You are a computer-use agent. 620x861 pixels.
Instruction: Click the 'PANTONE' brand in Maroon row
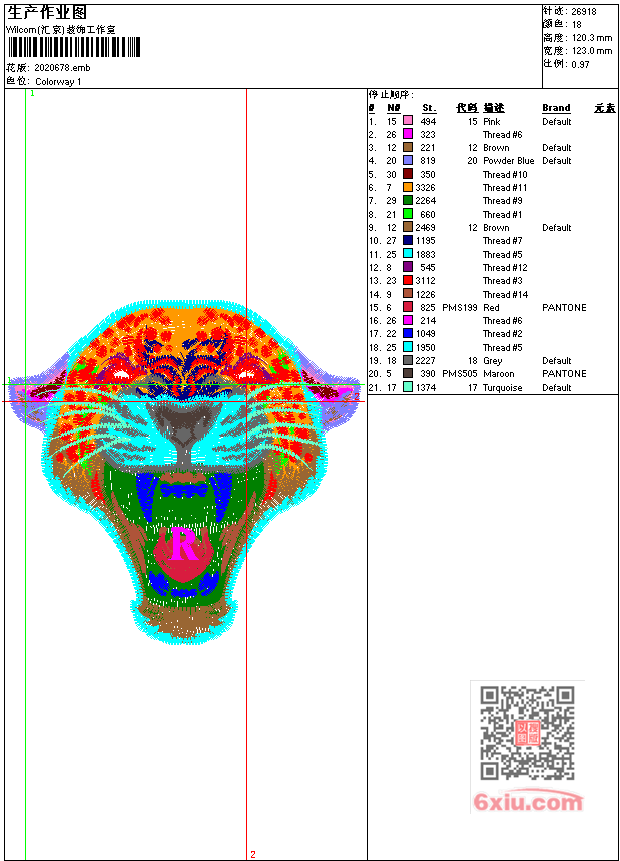(x=564, y=373)
